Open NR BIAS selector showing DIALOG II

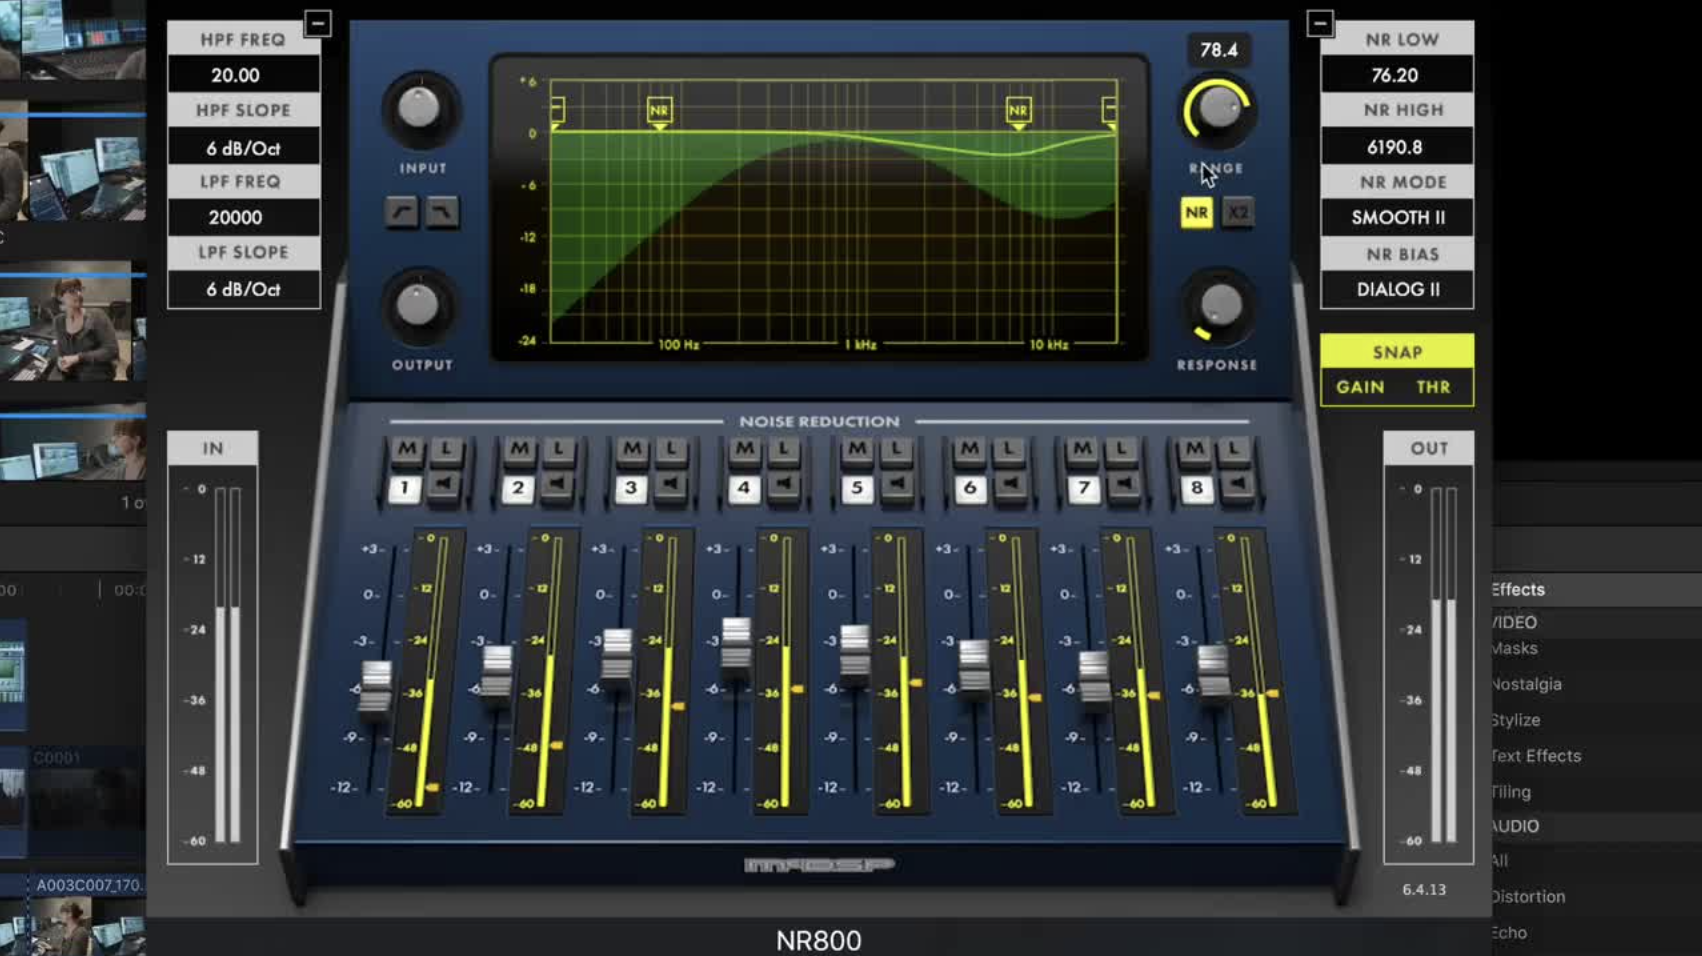click(x=1397, y=289)
